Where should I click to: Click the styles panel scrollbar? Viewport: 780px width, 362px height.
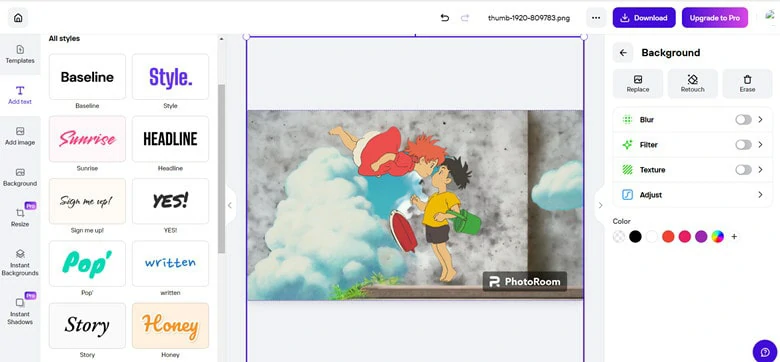221,169
